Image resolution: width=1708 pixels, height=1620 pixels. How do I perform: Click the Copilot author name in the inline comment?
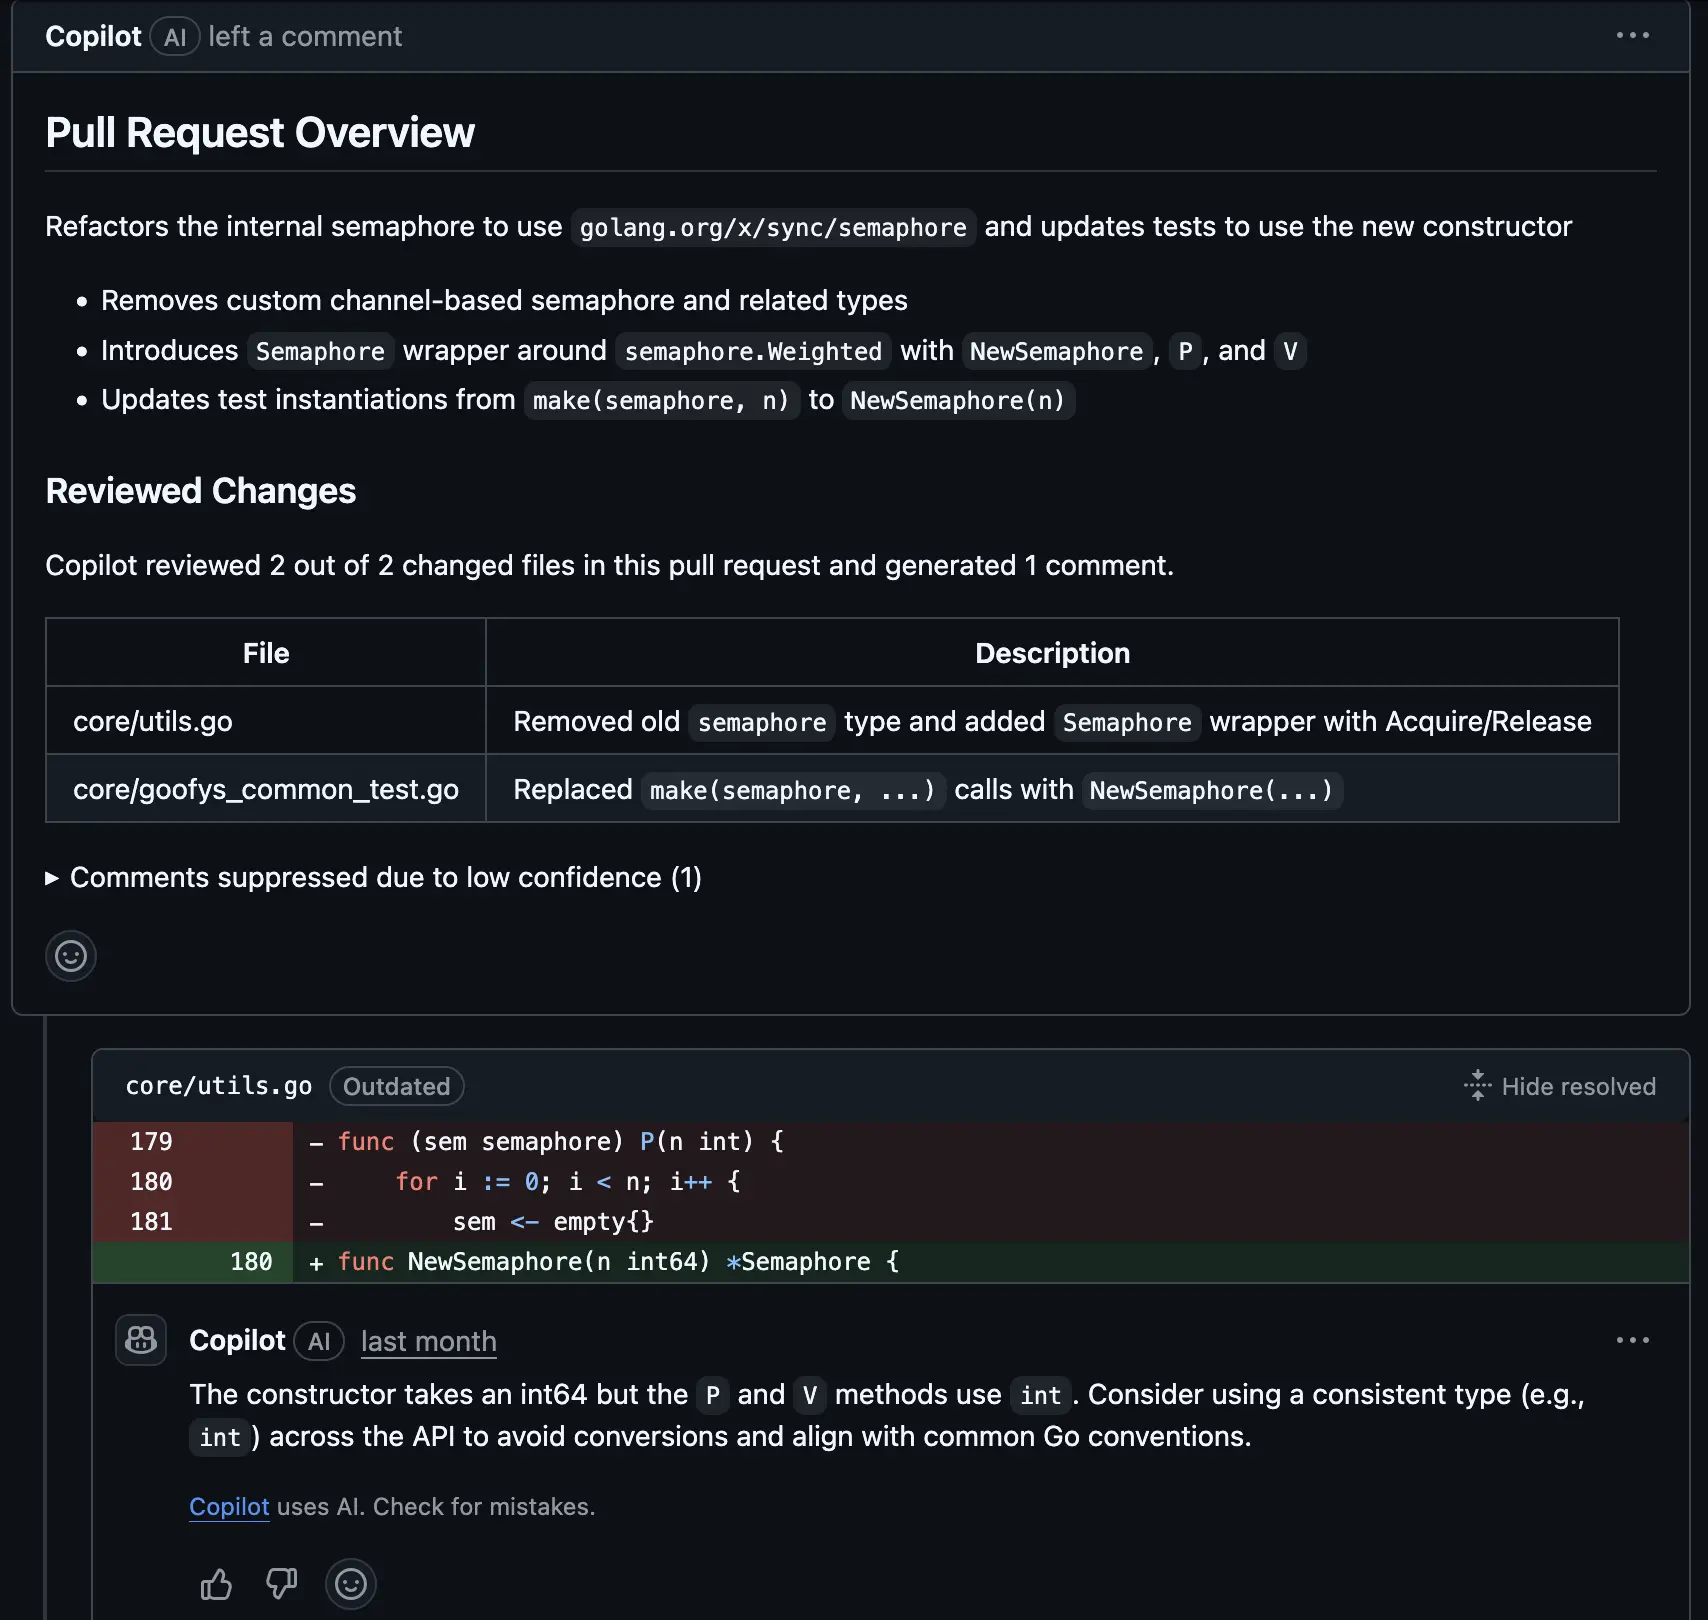click(x=237, y=1340)
